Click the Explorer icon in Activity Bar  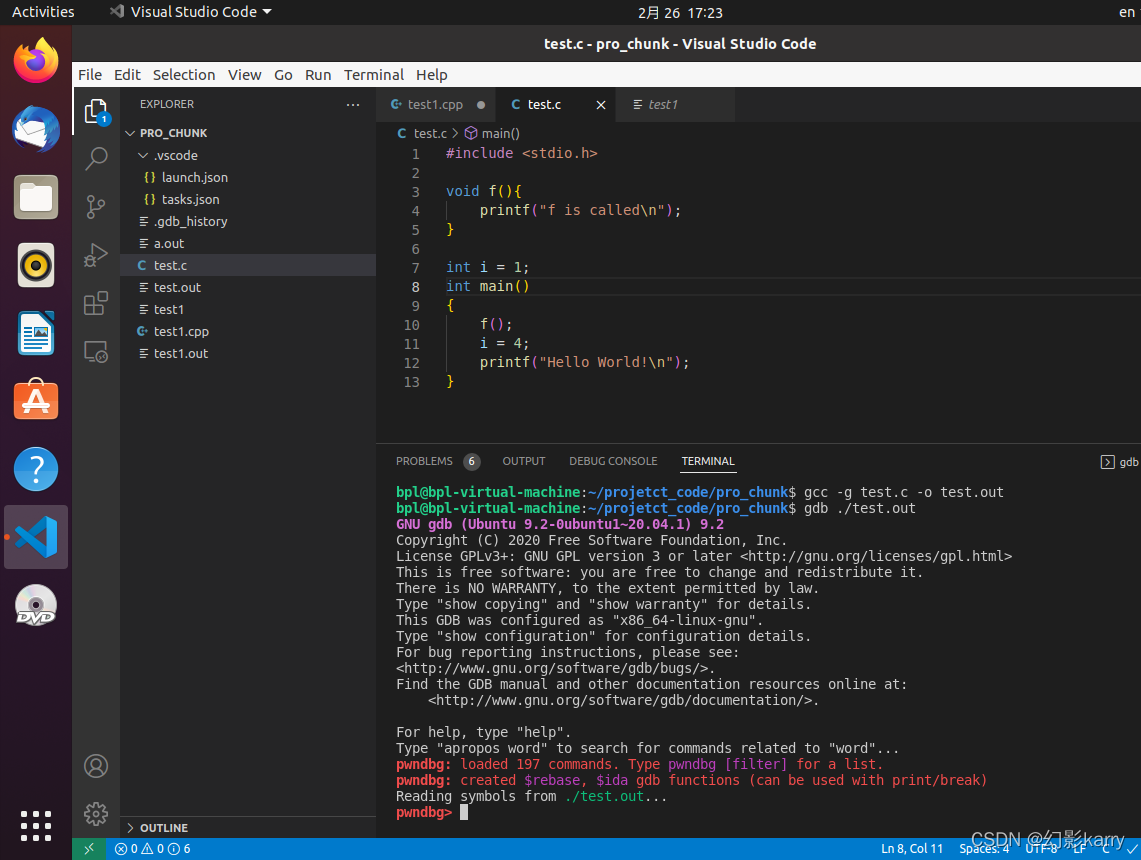click(x=95, y=112)
